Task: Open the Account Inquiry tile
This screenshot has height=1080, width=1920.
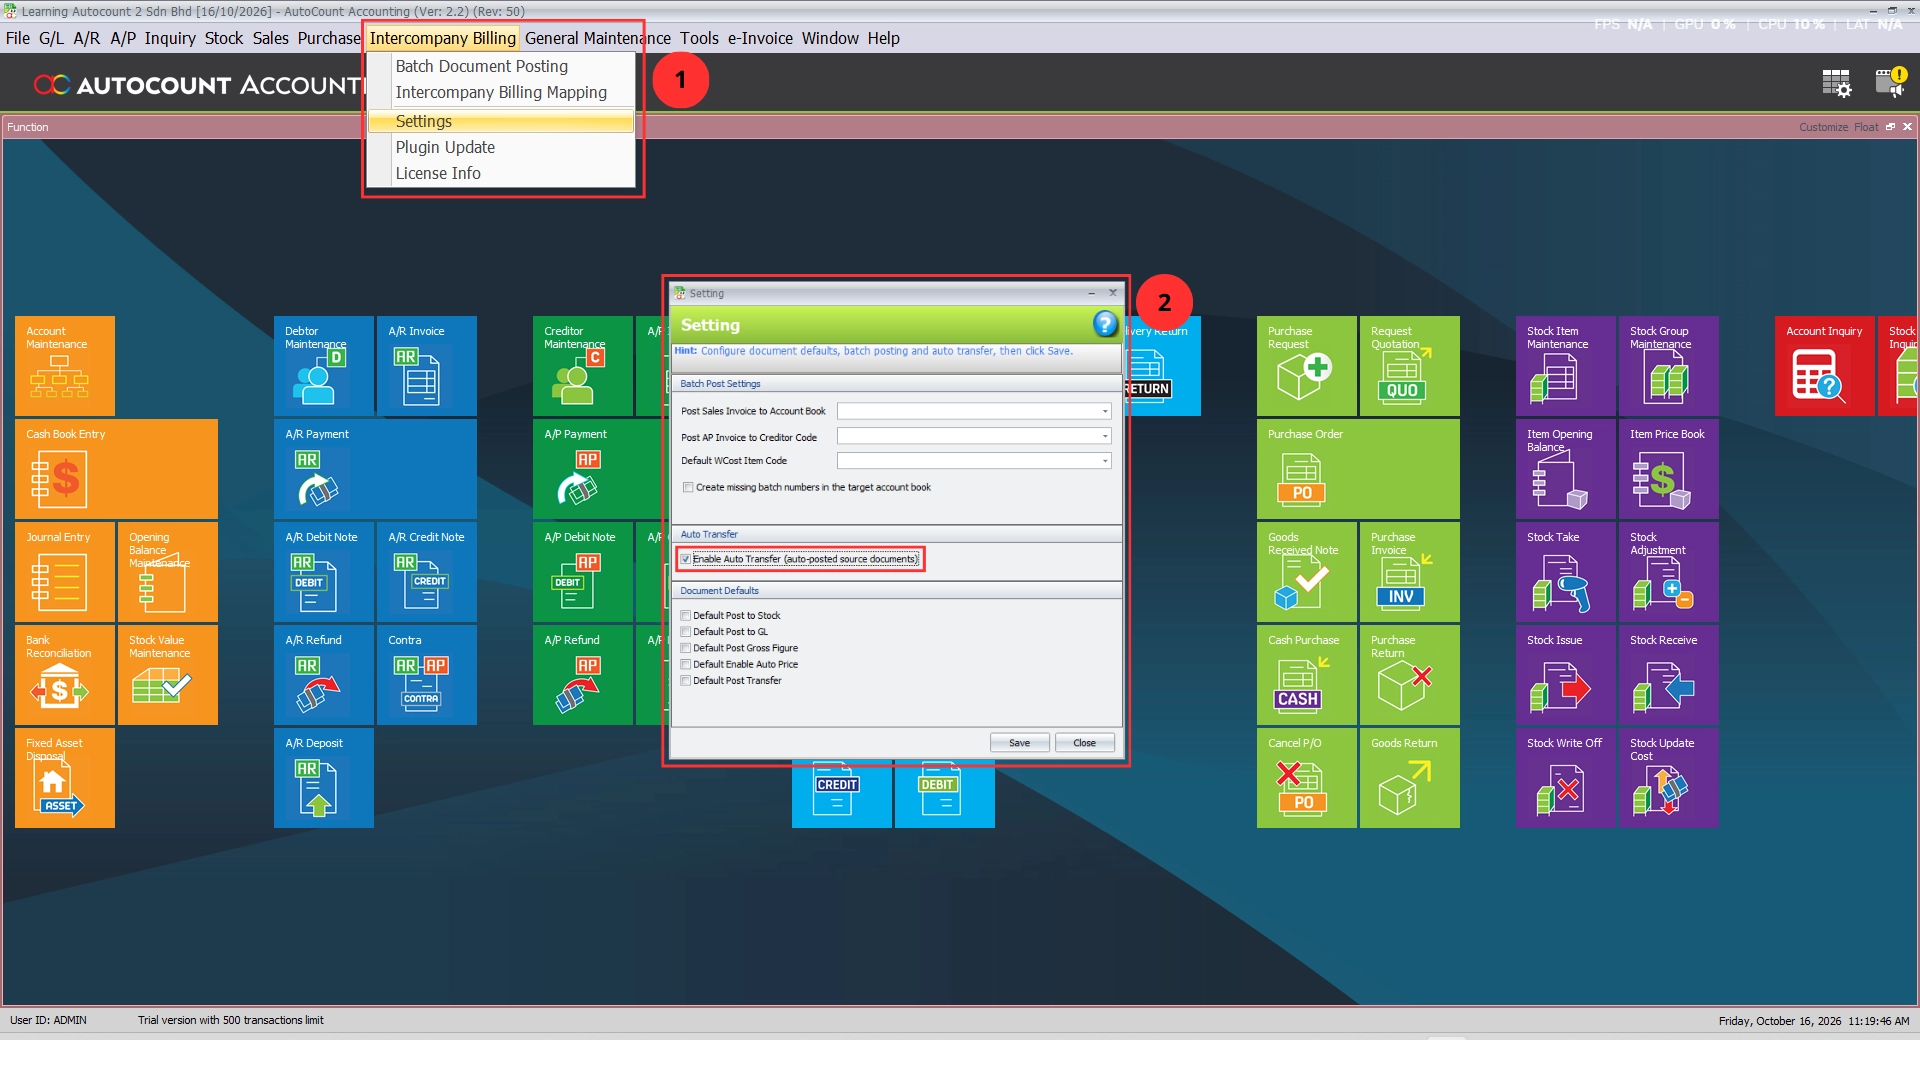Action: (x=1825, y=366)
